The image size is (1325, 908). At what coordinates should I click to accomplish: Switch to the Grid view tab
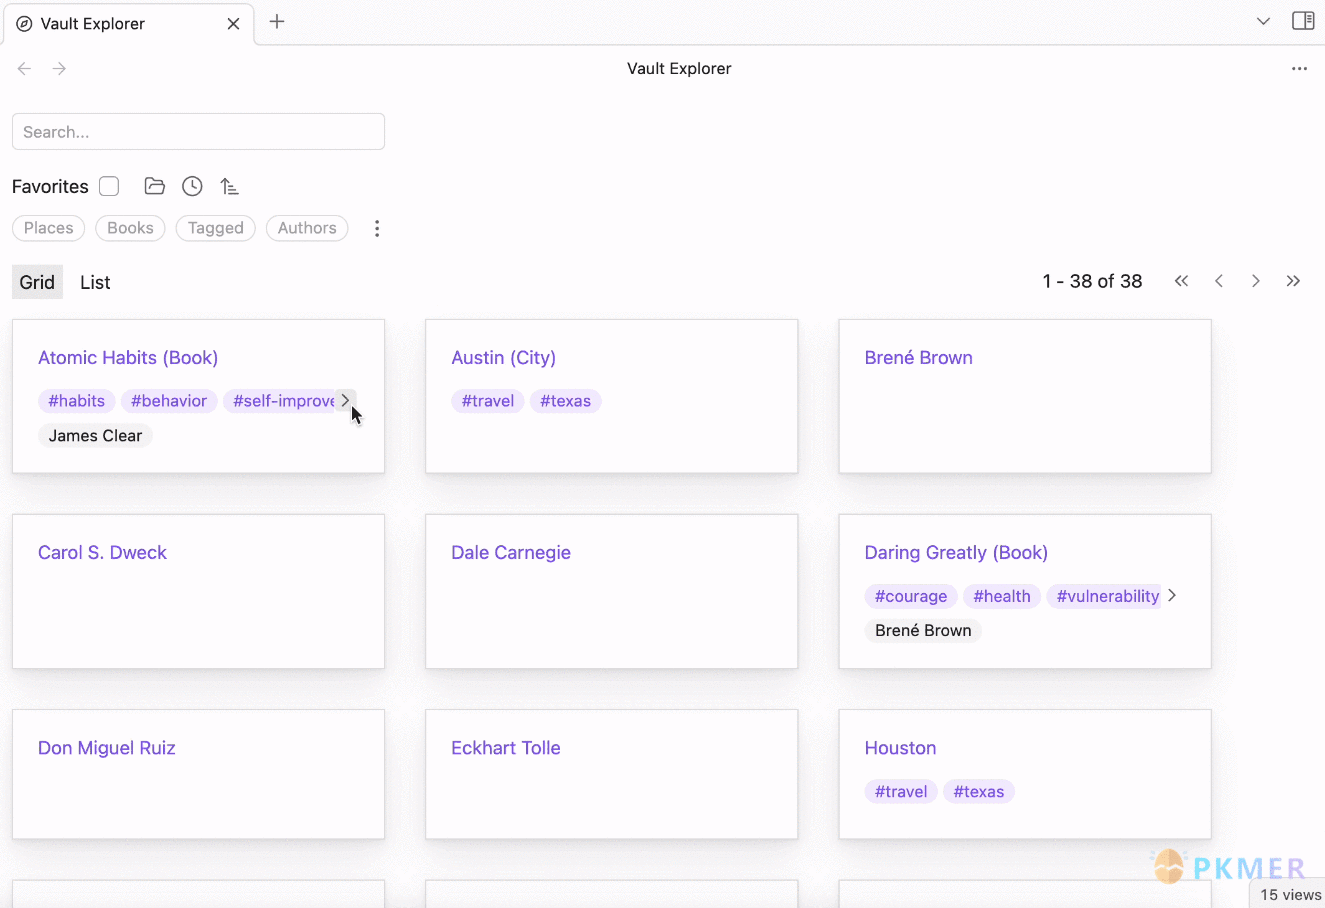[x=37, y=282]
